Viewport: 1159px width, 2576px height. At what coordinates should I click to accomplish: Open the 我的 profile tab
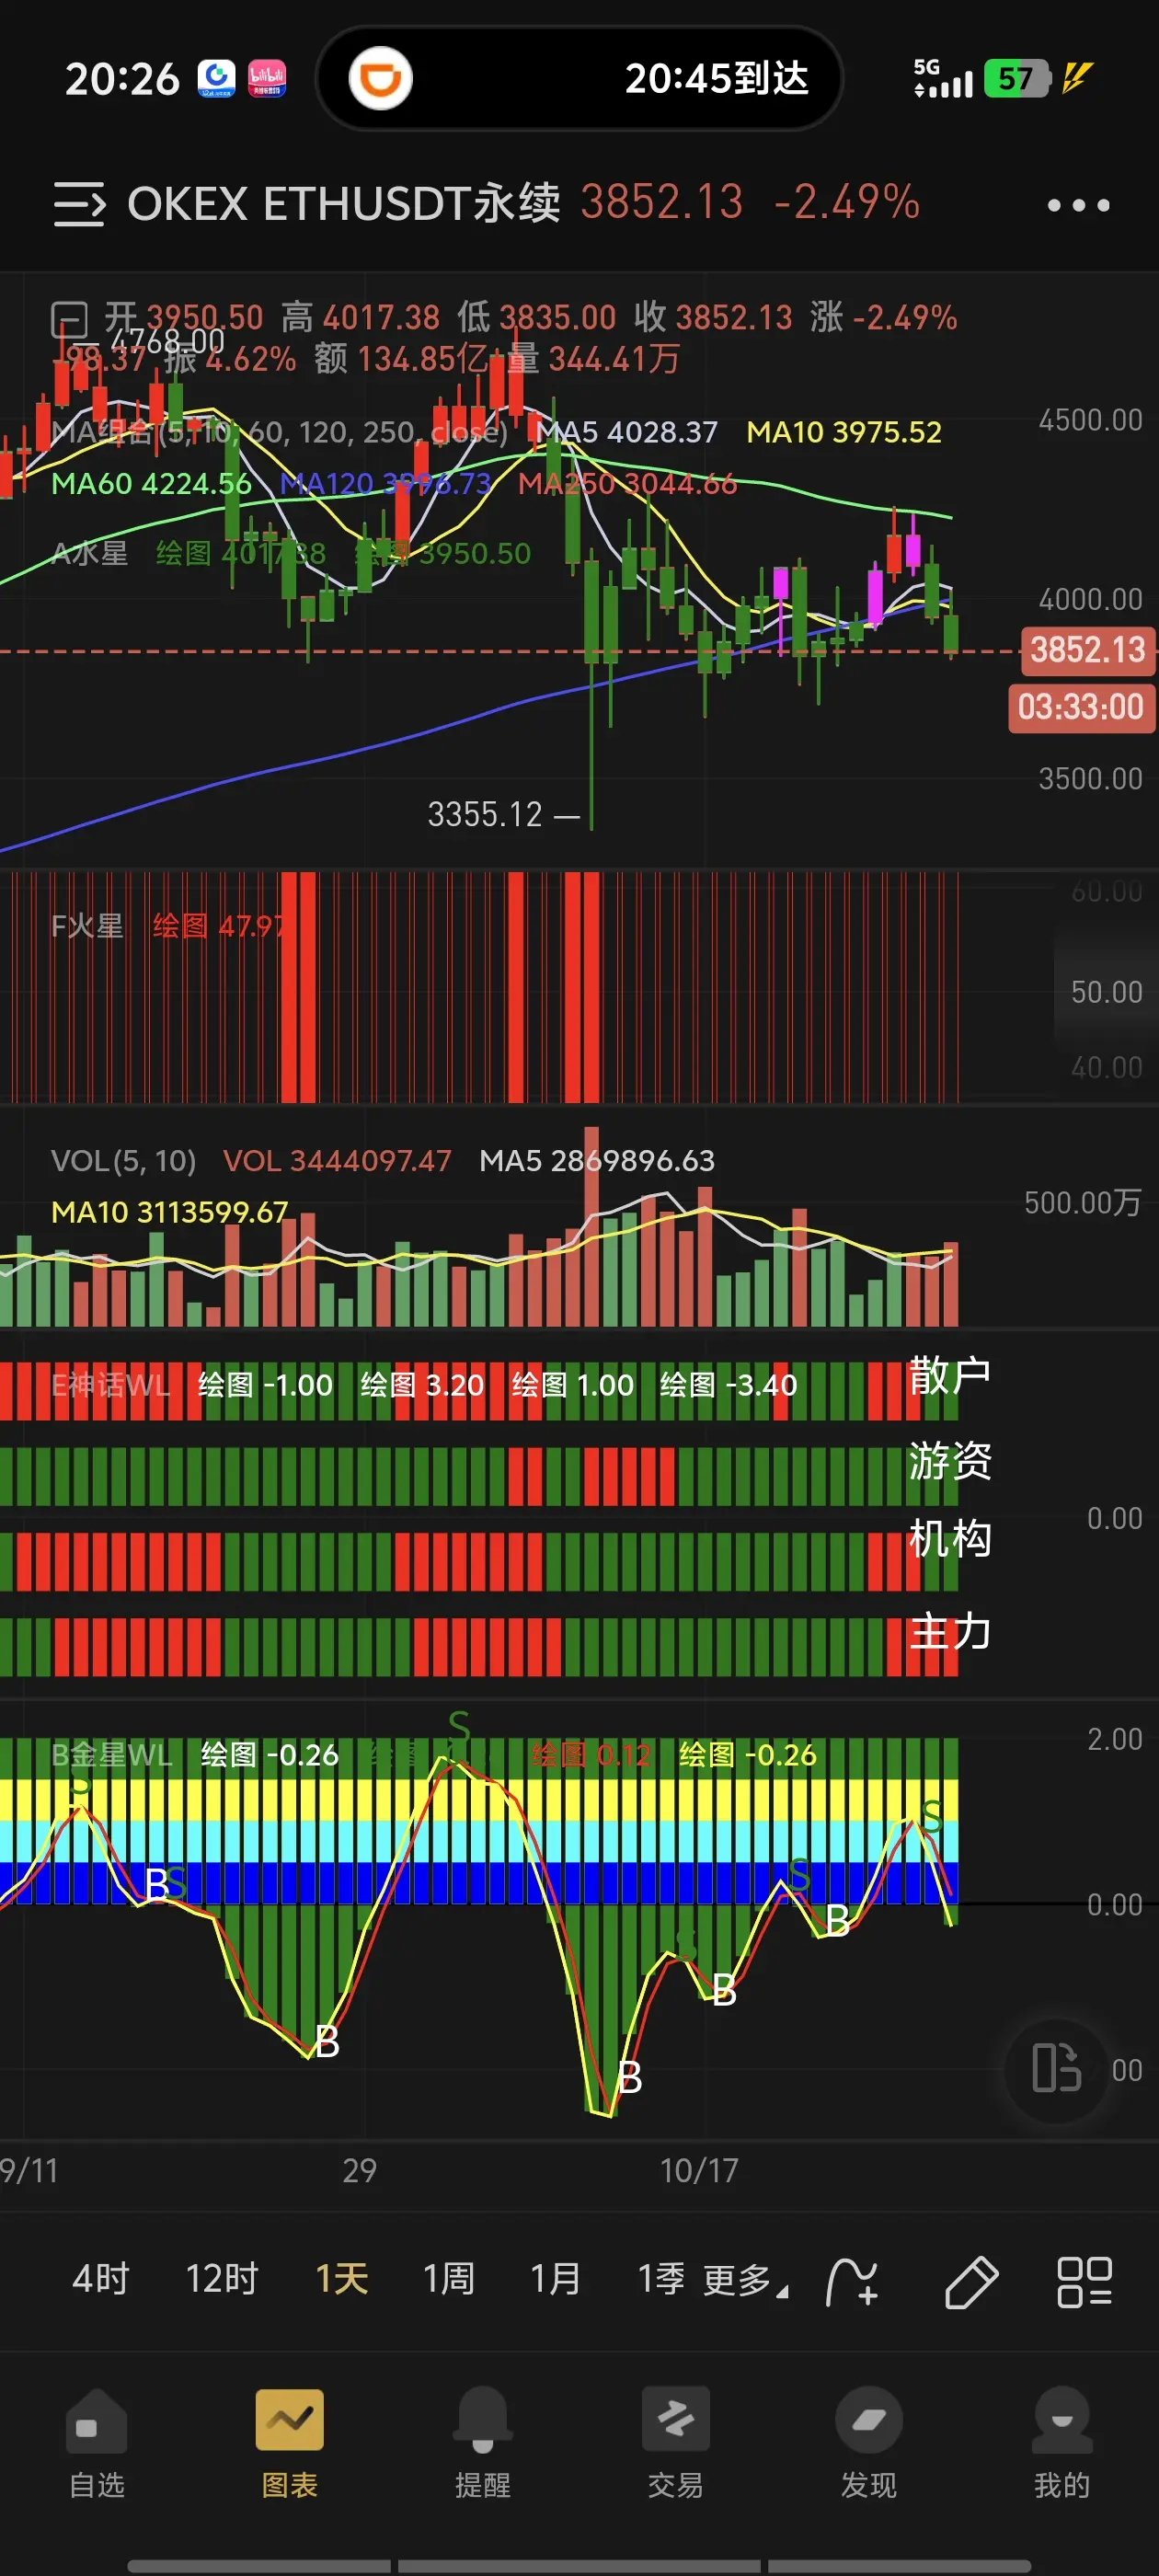tap(1062, 2444)
